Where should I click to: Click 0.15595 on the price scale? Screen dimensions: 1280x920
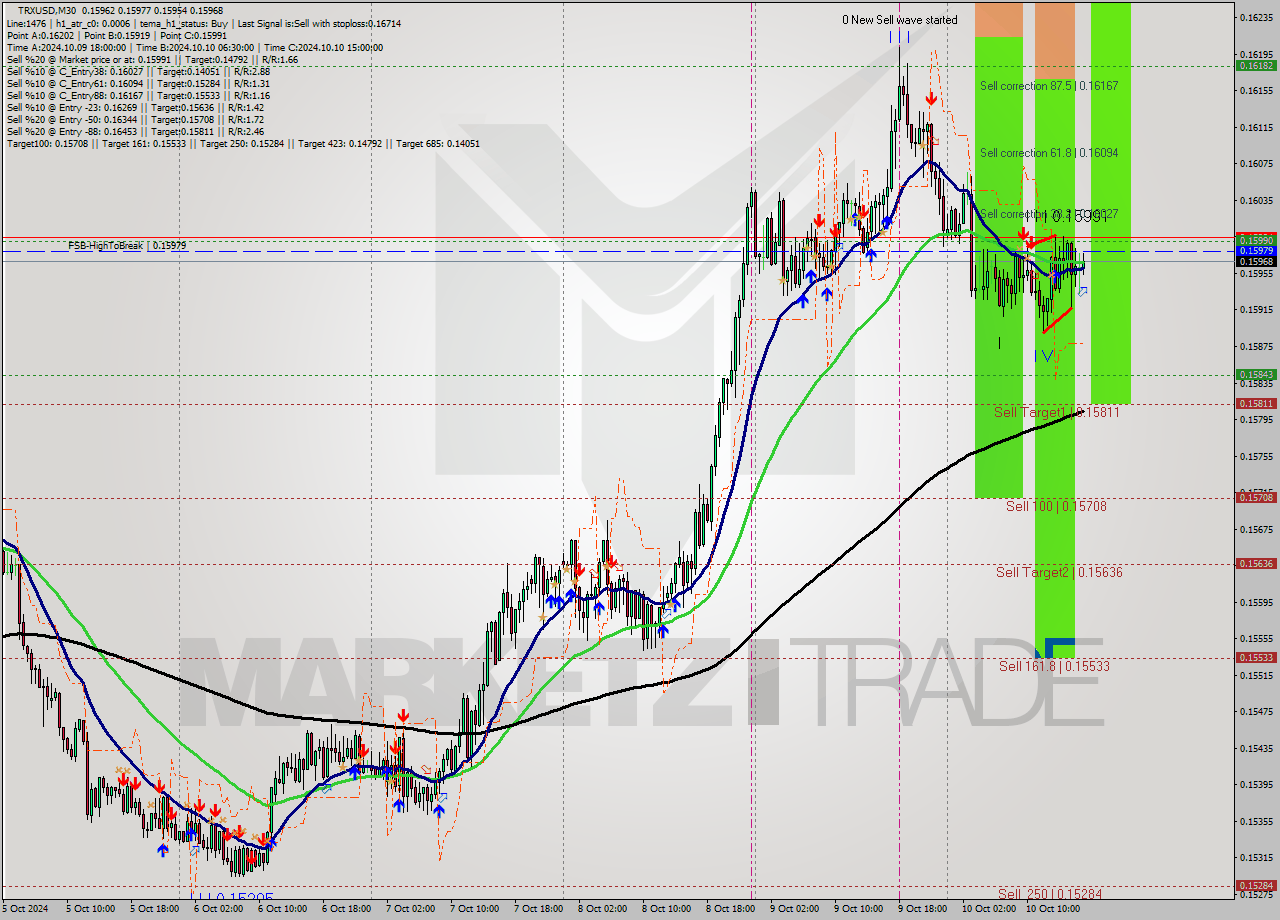(x=1256, y=602)
